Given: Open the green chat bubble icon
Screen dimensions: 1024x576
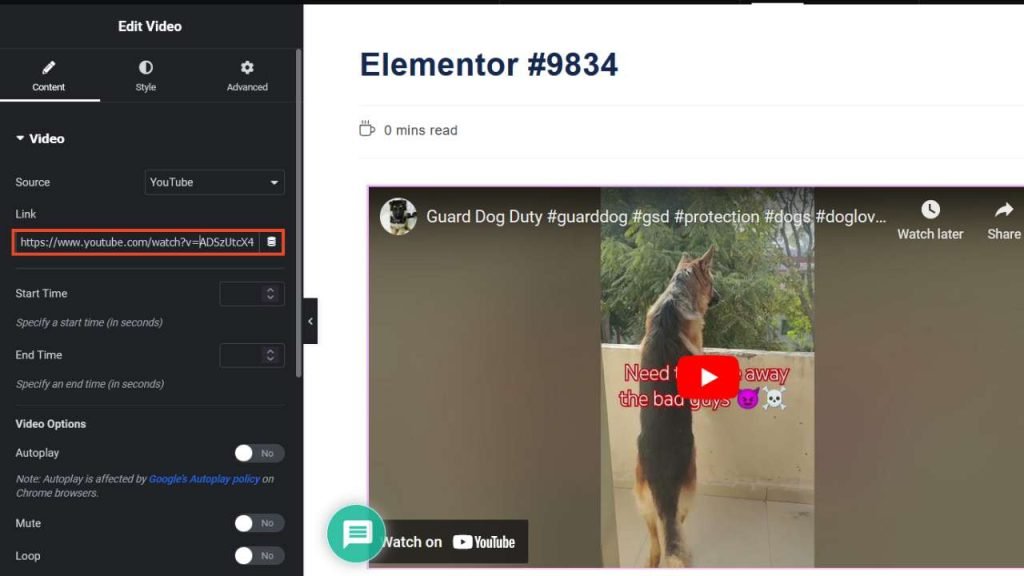Looking at the screenshot, I should click(356, 533).
